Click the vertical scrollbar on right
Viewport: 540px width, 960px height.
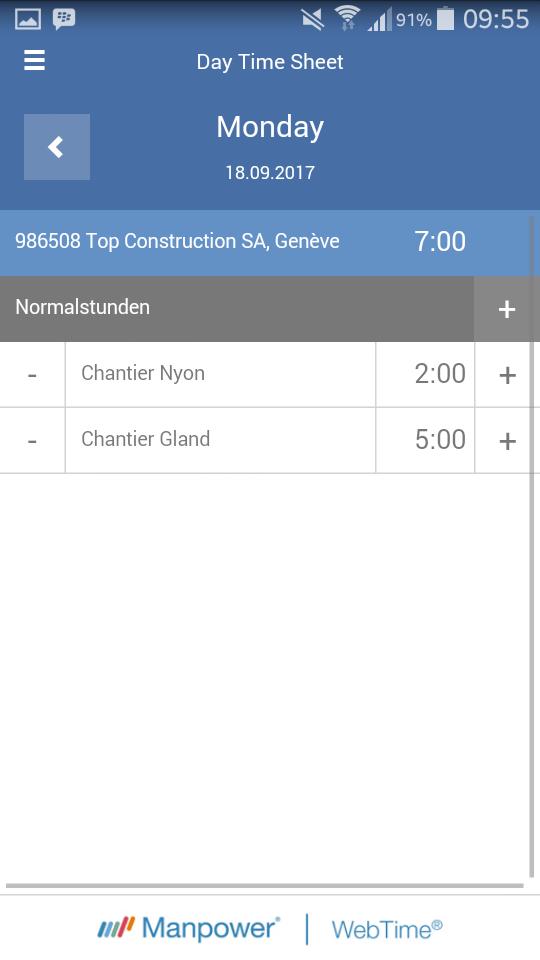pyautogui.click(x=531, y=546)
